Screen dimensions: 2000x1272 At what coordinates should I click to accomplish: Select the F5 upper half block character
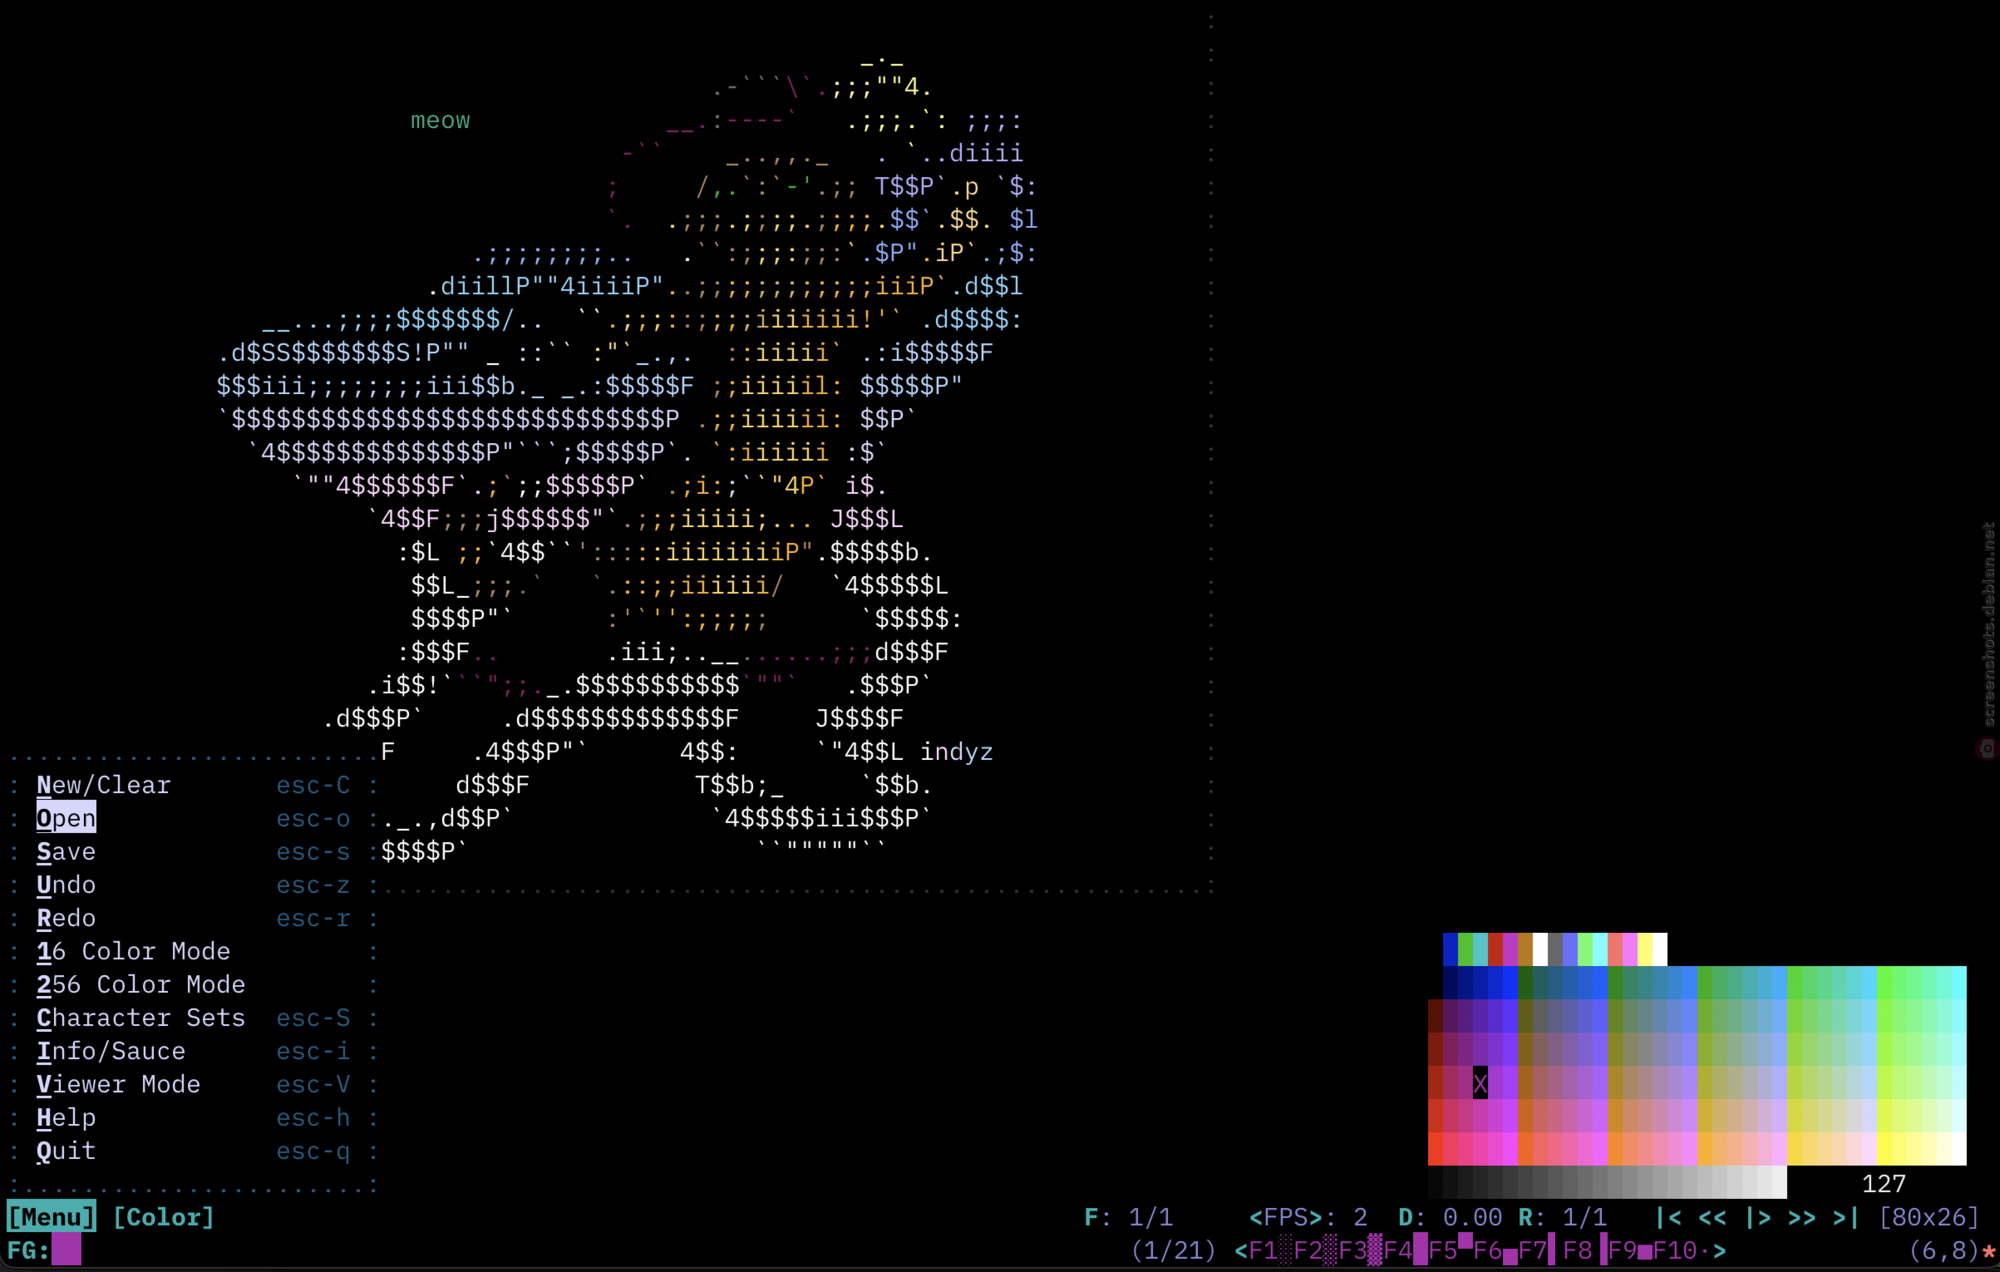click(1451, 1251)
